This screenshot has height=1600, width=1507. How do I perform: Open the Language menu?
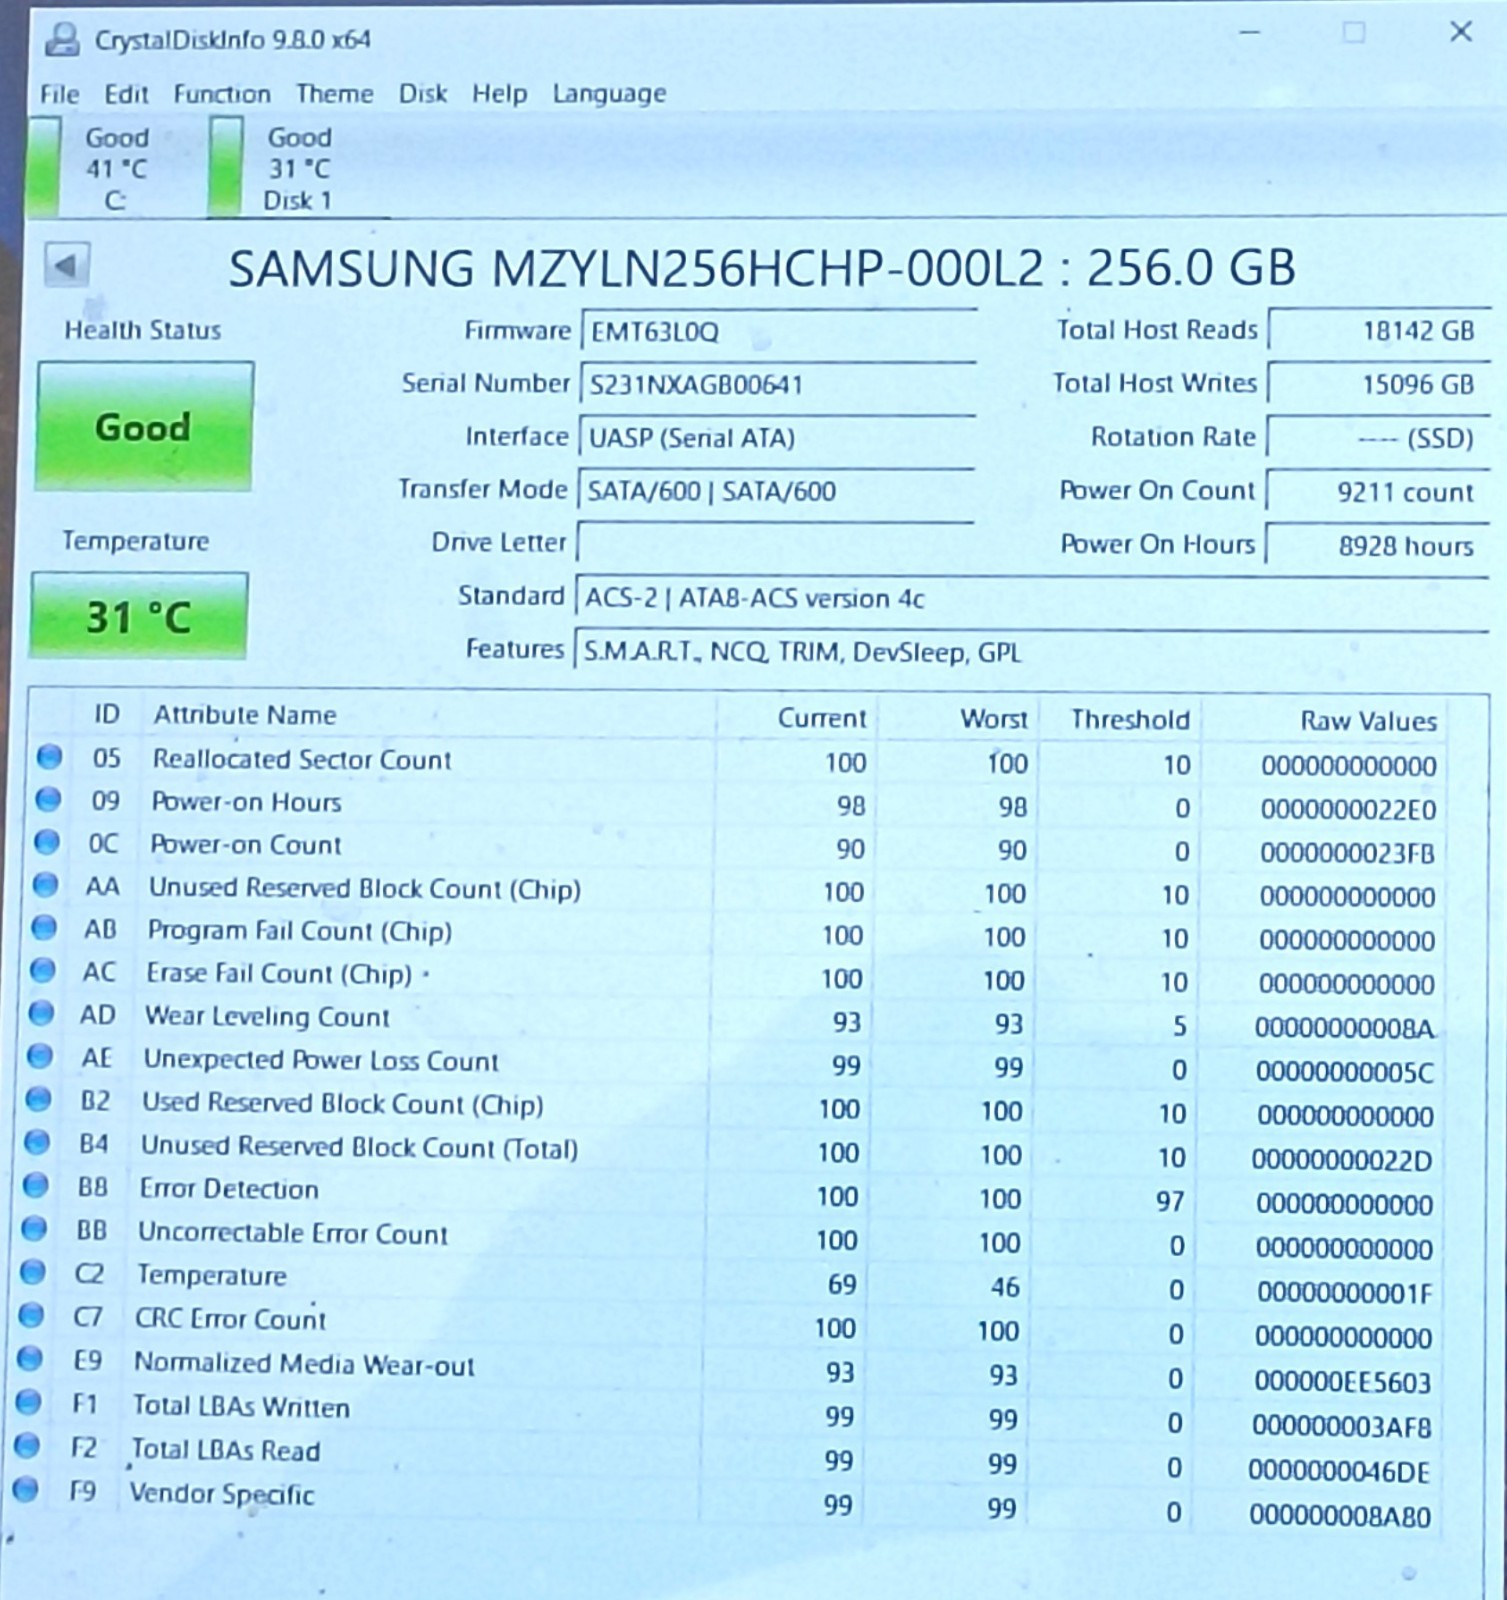pyautogui.click(x=609, y=95)
